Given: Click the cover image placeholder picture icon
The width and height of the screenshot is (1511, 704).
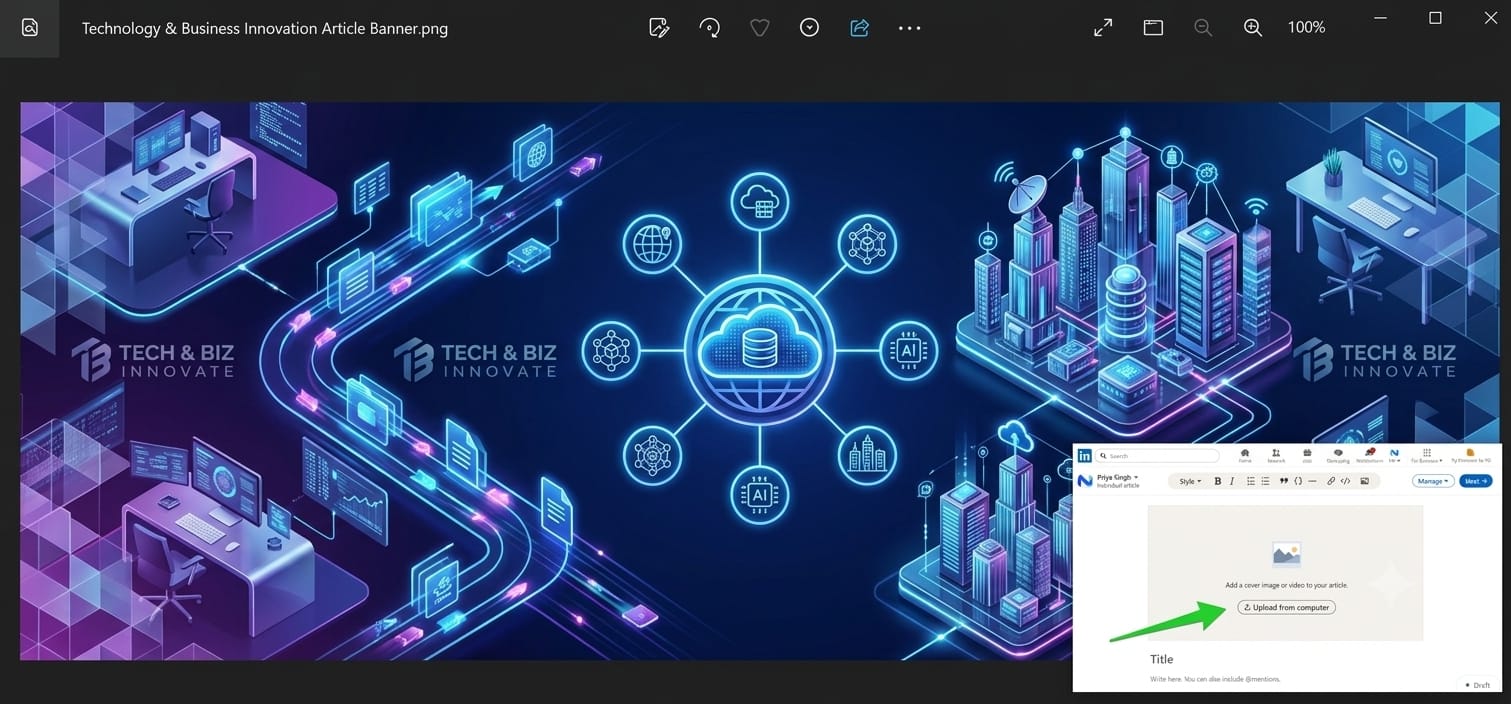Looking at the screenshot, I should click(x=1286, y=555).
